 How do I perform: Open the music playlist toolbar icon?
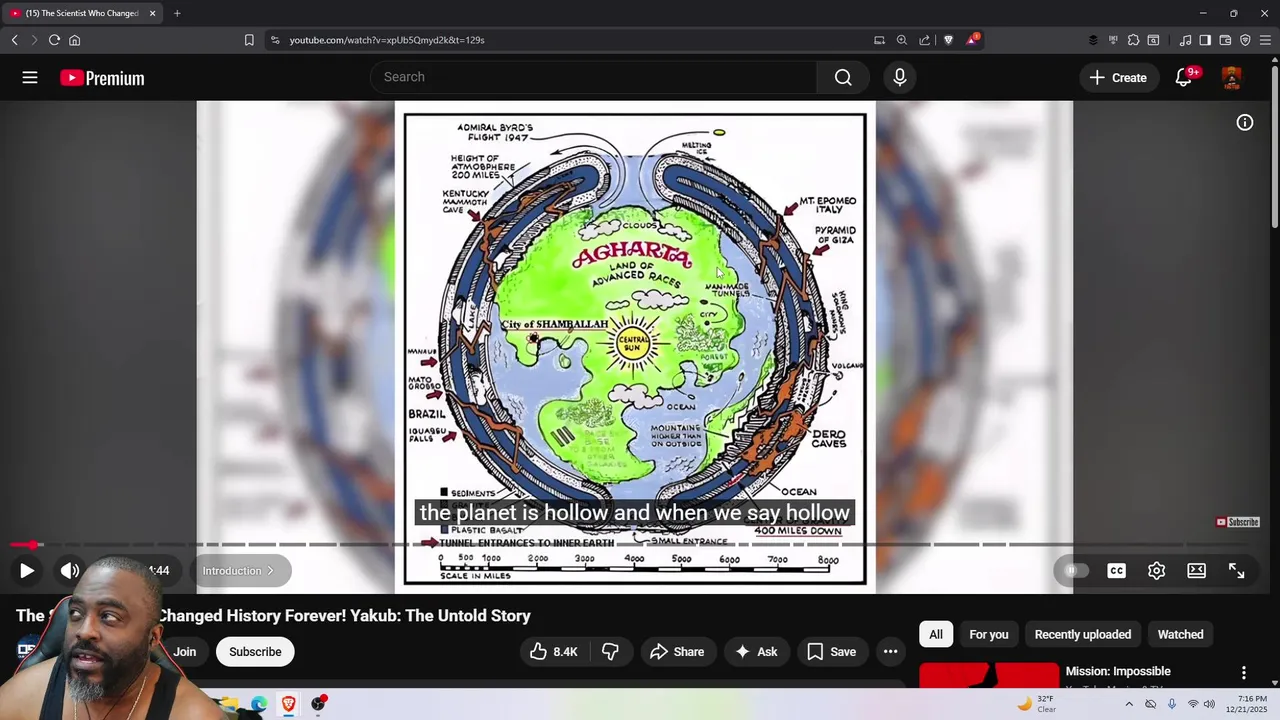pyautogui.click(x=1185, y=40)
